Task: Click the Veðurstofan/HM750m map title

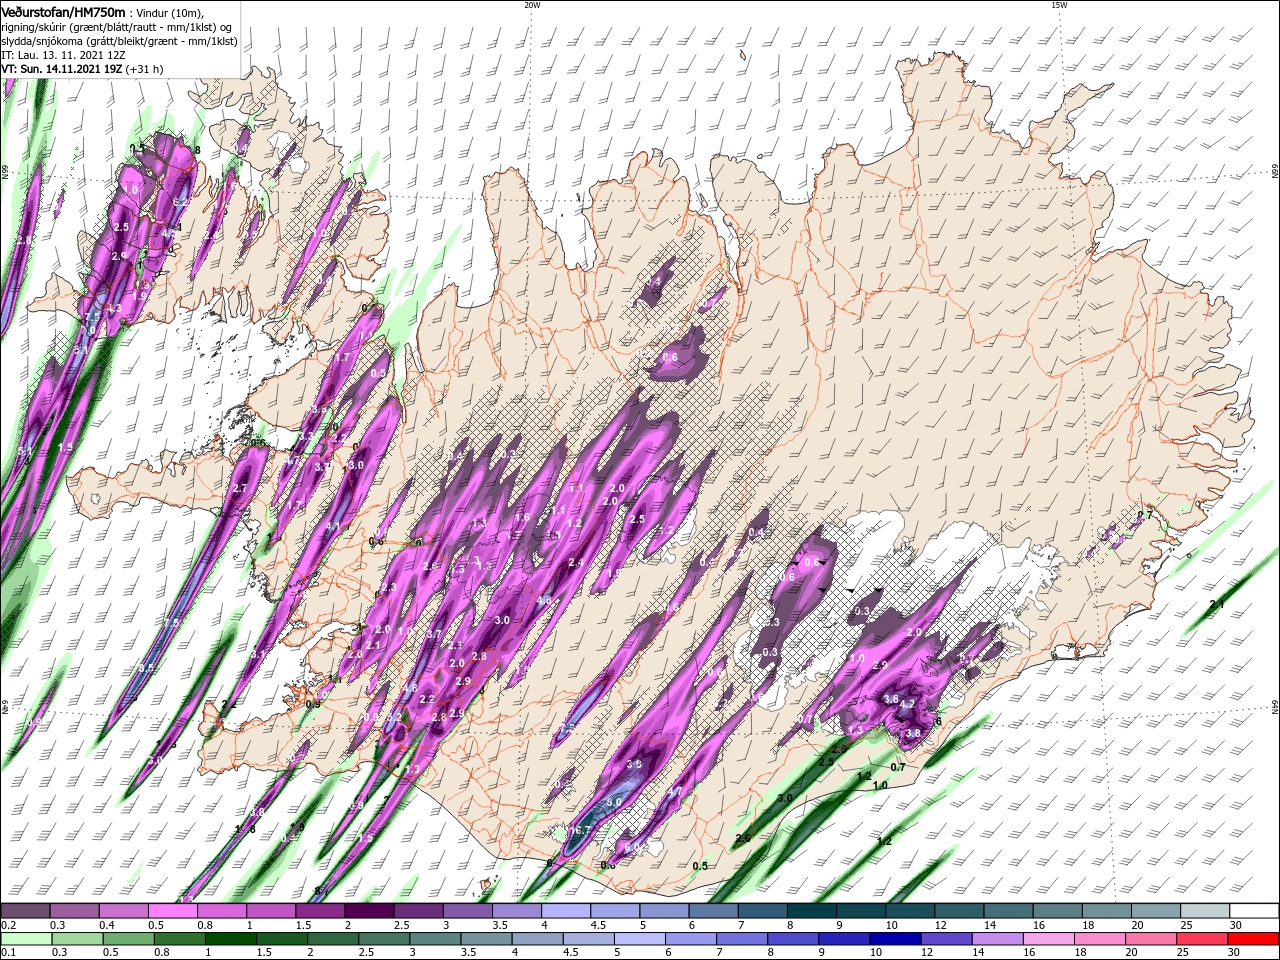Action: tap(63, 11)
